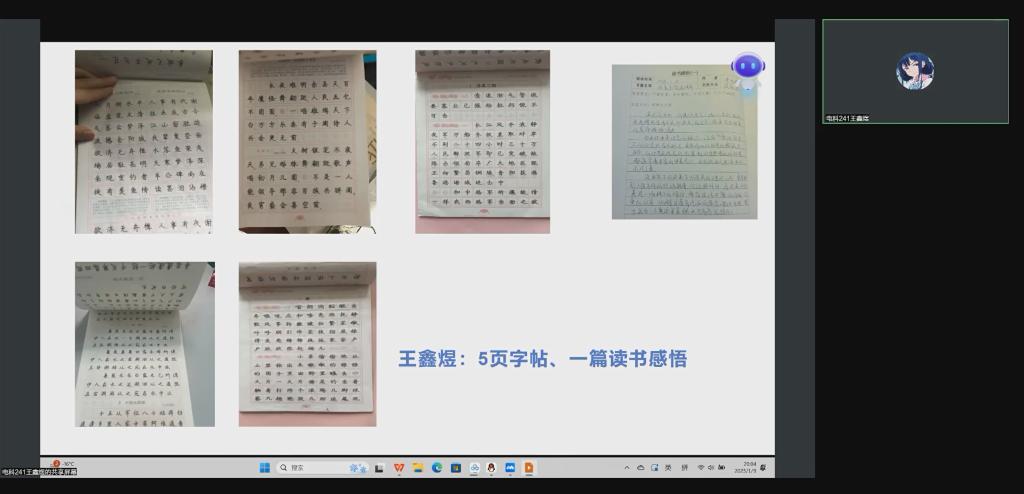This screenshot has width=1024, height=494.
Task: Click the cloud icon in system tray
Action: click(x=641, y=467)
